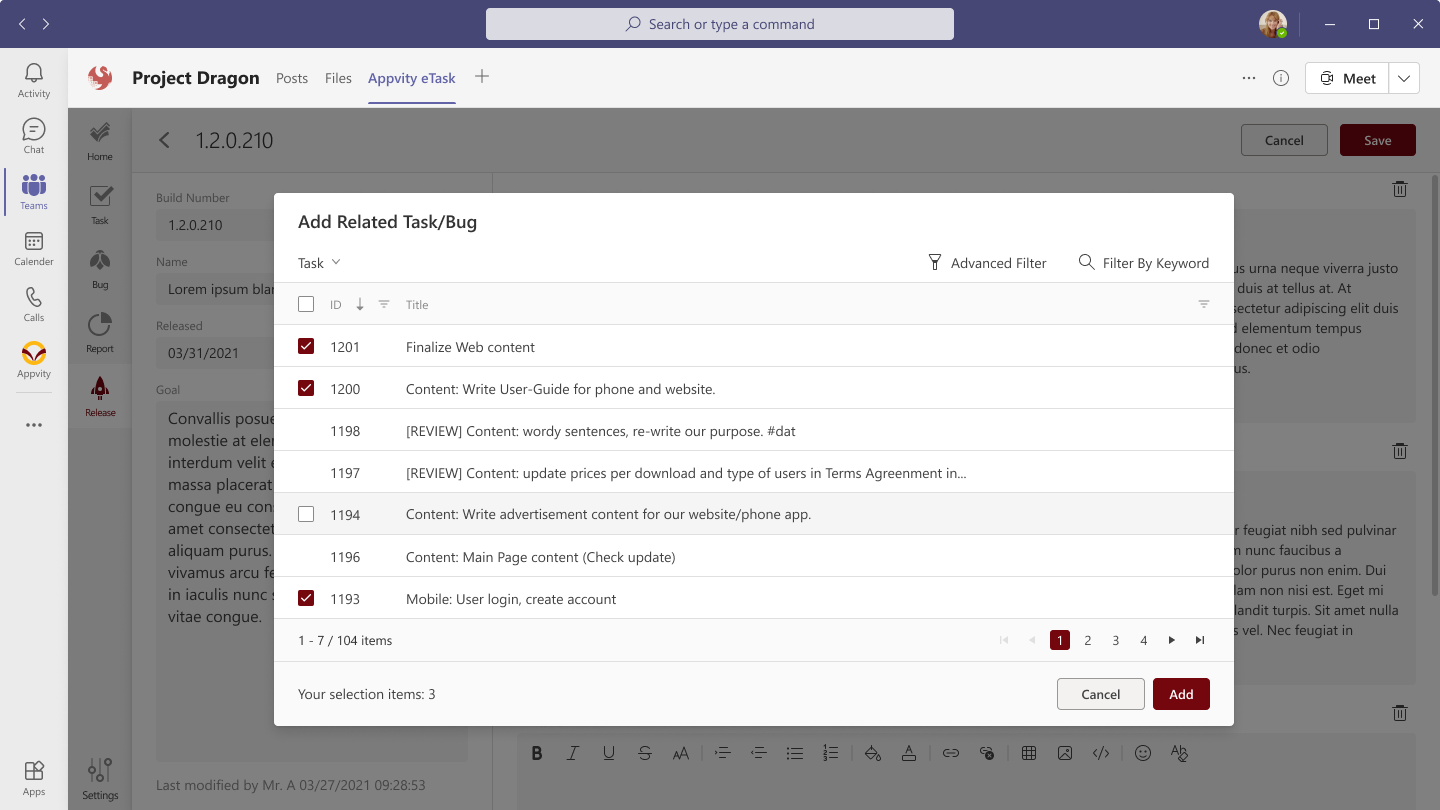Open the Task type dropdown

318,262
